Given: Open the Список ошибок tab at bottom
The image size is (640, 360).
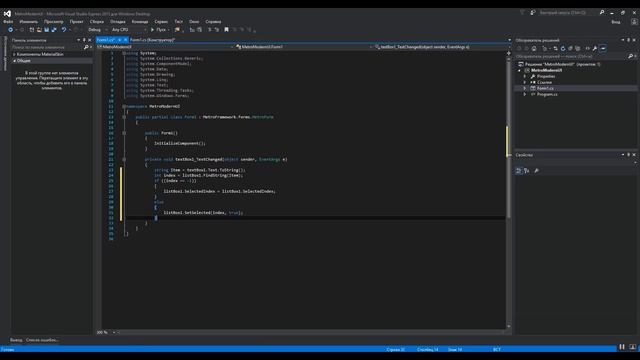Looking at the screenshot, I should click(42, 340).
